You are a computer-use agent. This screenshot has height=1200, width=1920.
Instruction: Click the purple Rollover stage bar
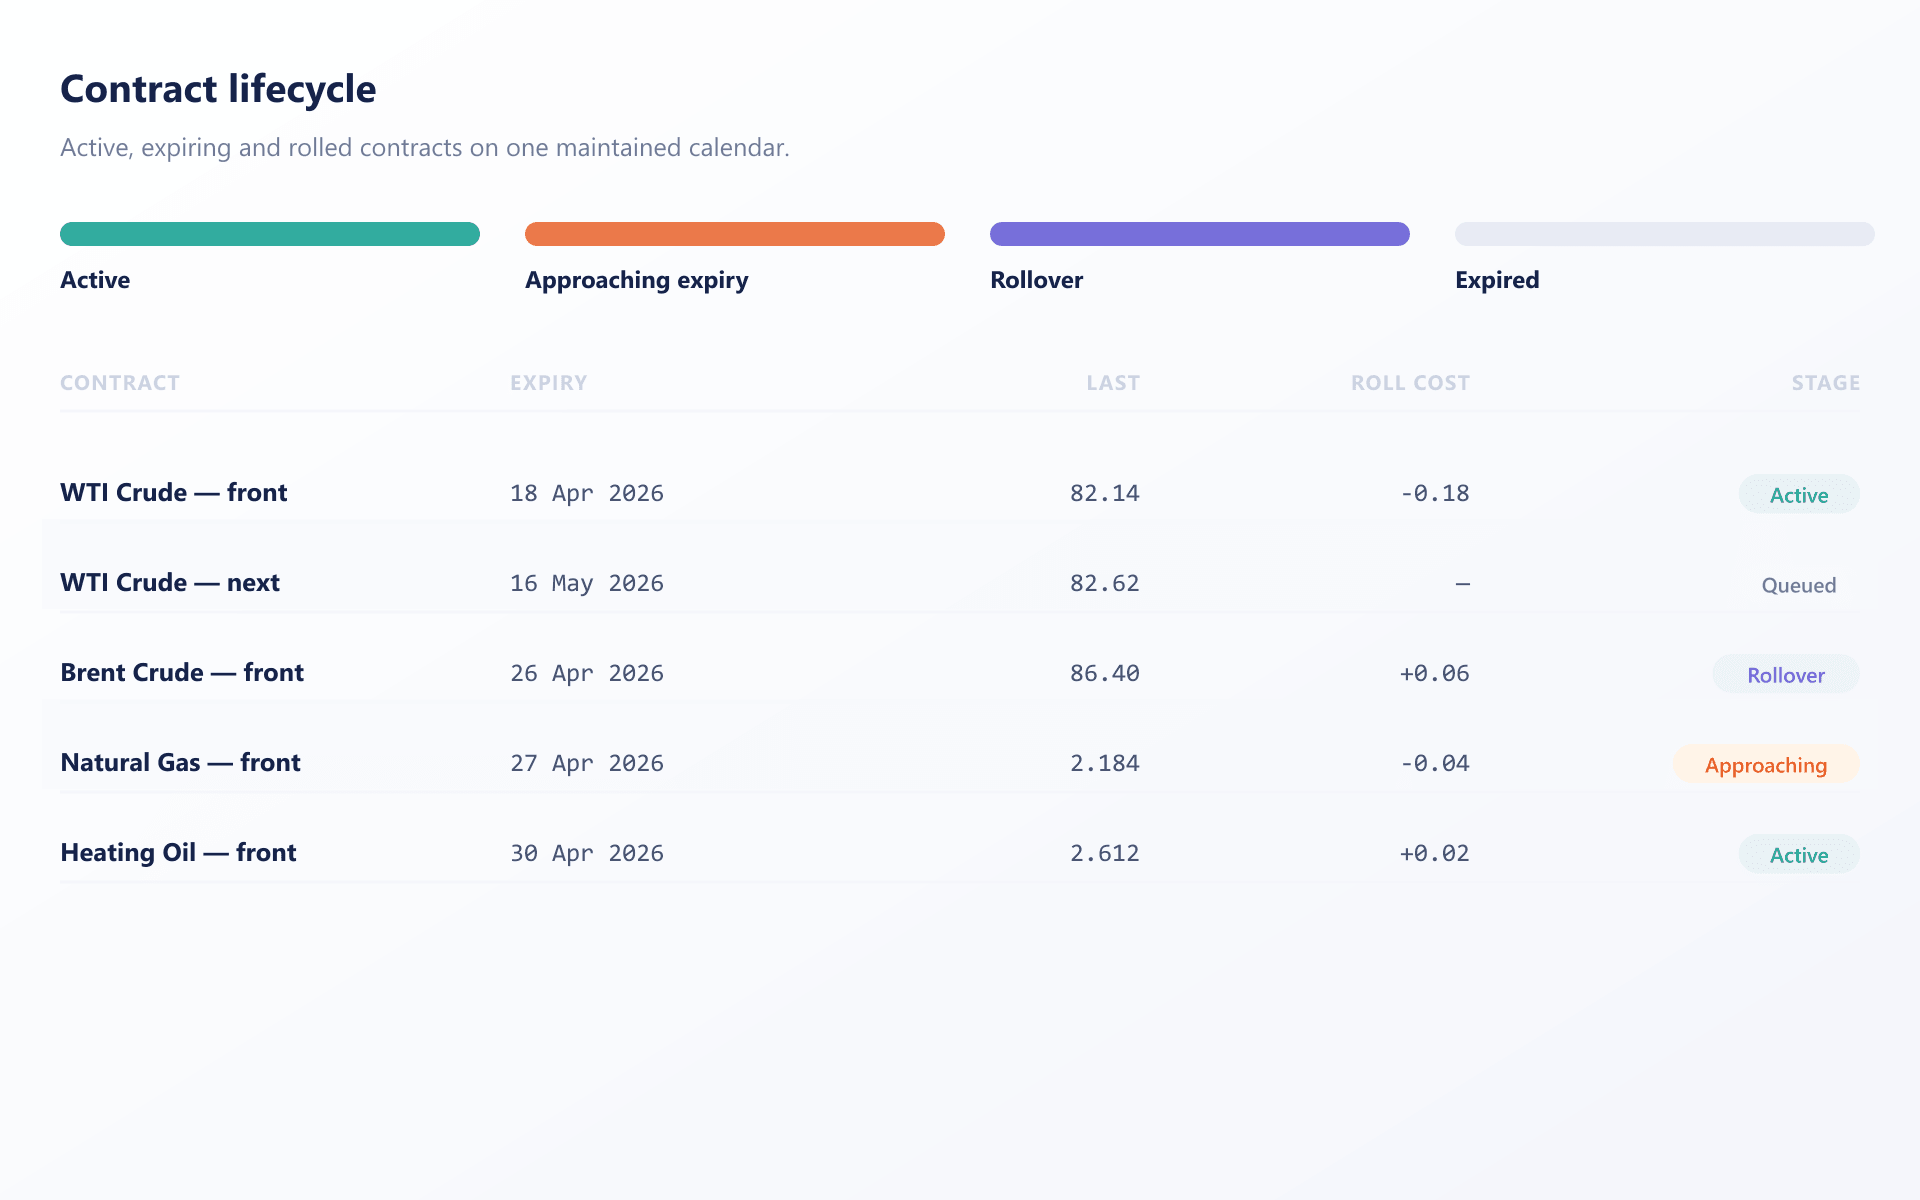point(1200,234)
